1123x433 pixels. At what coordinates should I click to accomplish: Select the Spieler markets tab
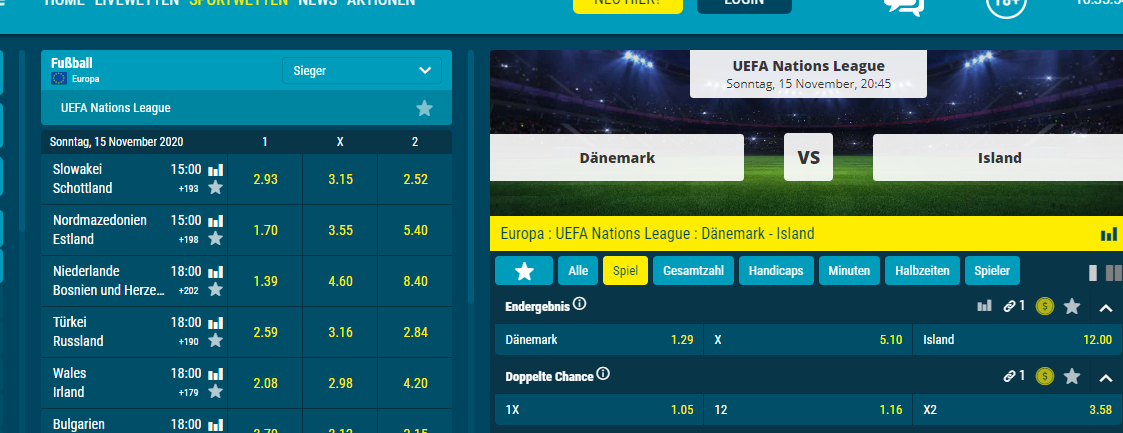click(992, 271)
